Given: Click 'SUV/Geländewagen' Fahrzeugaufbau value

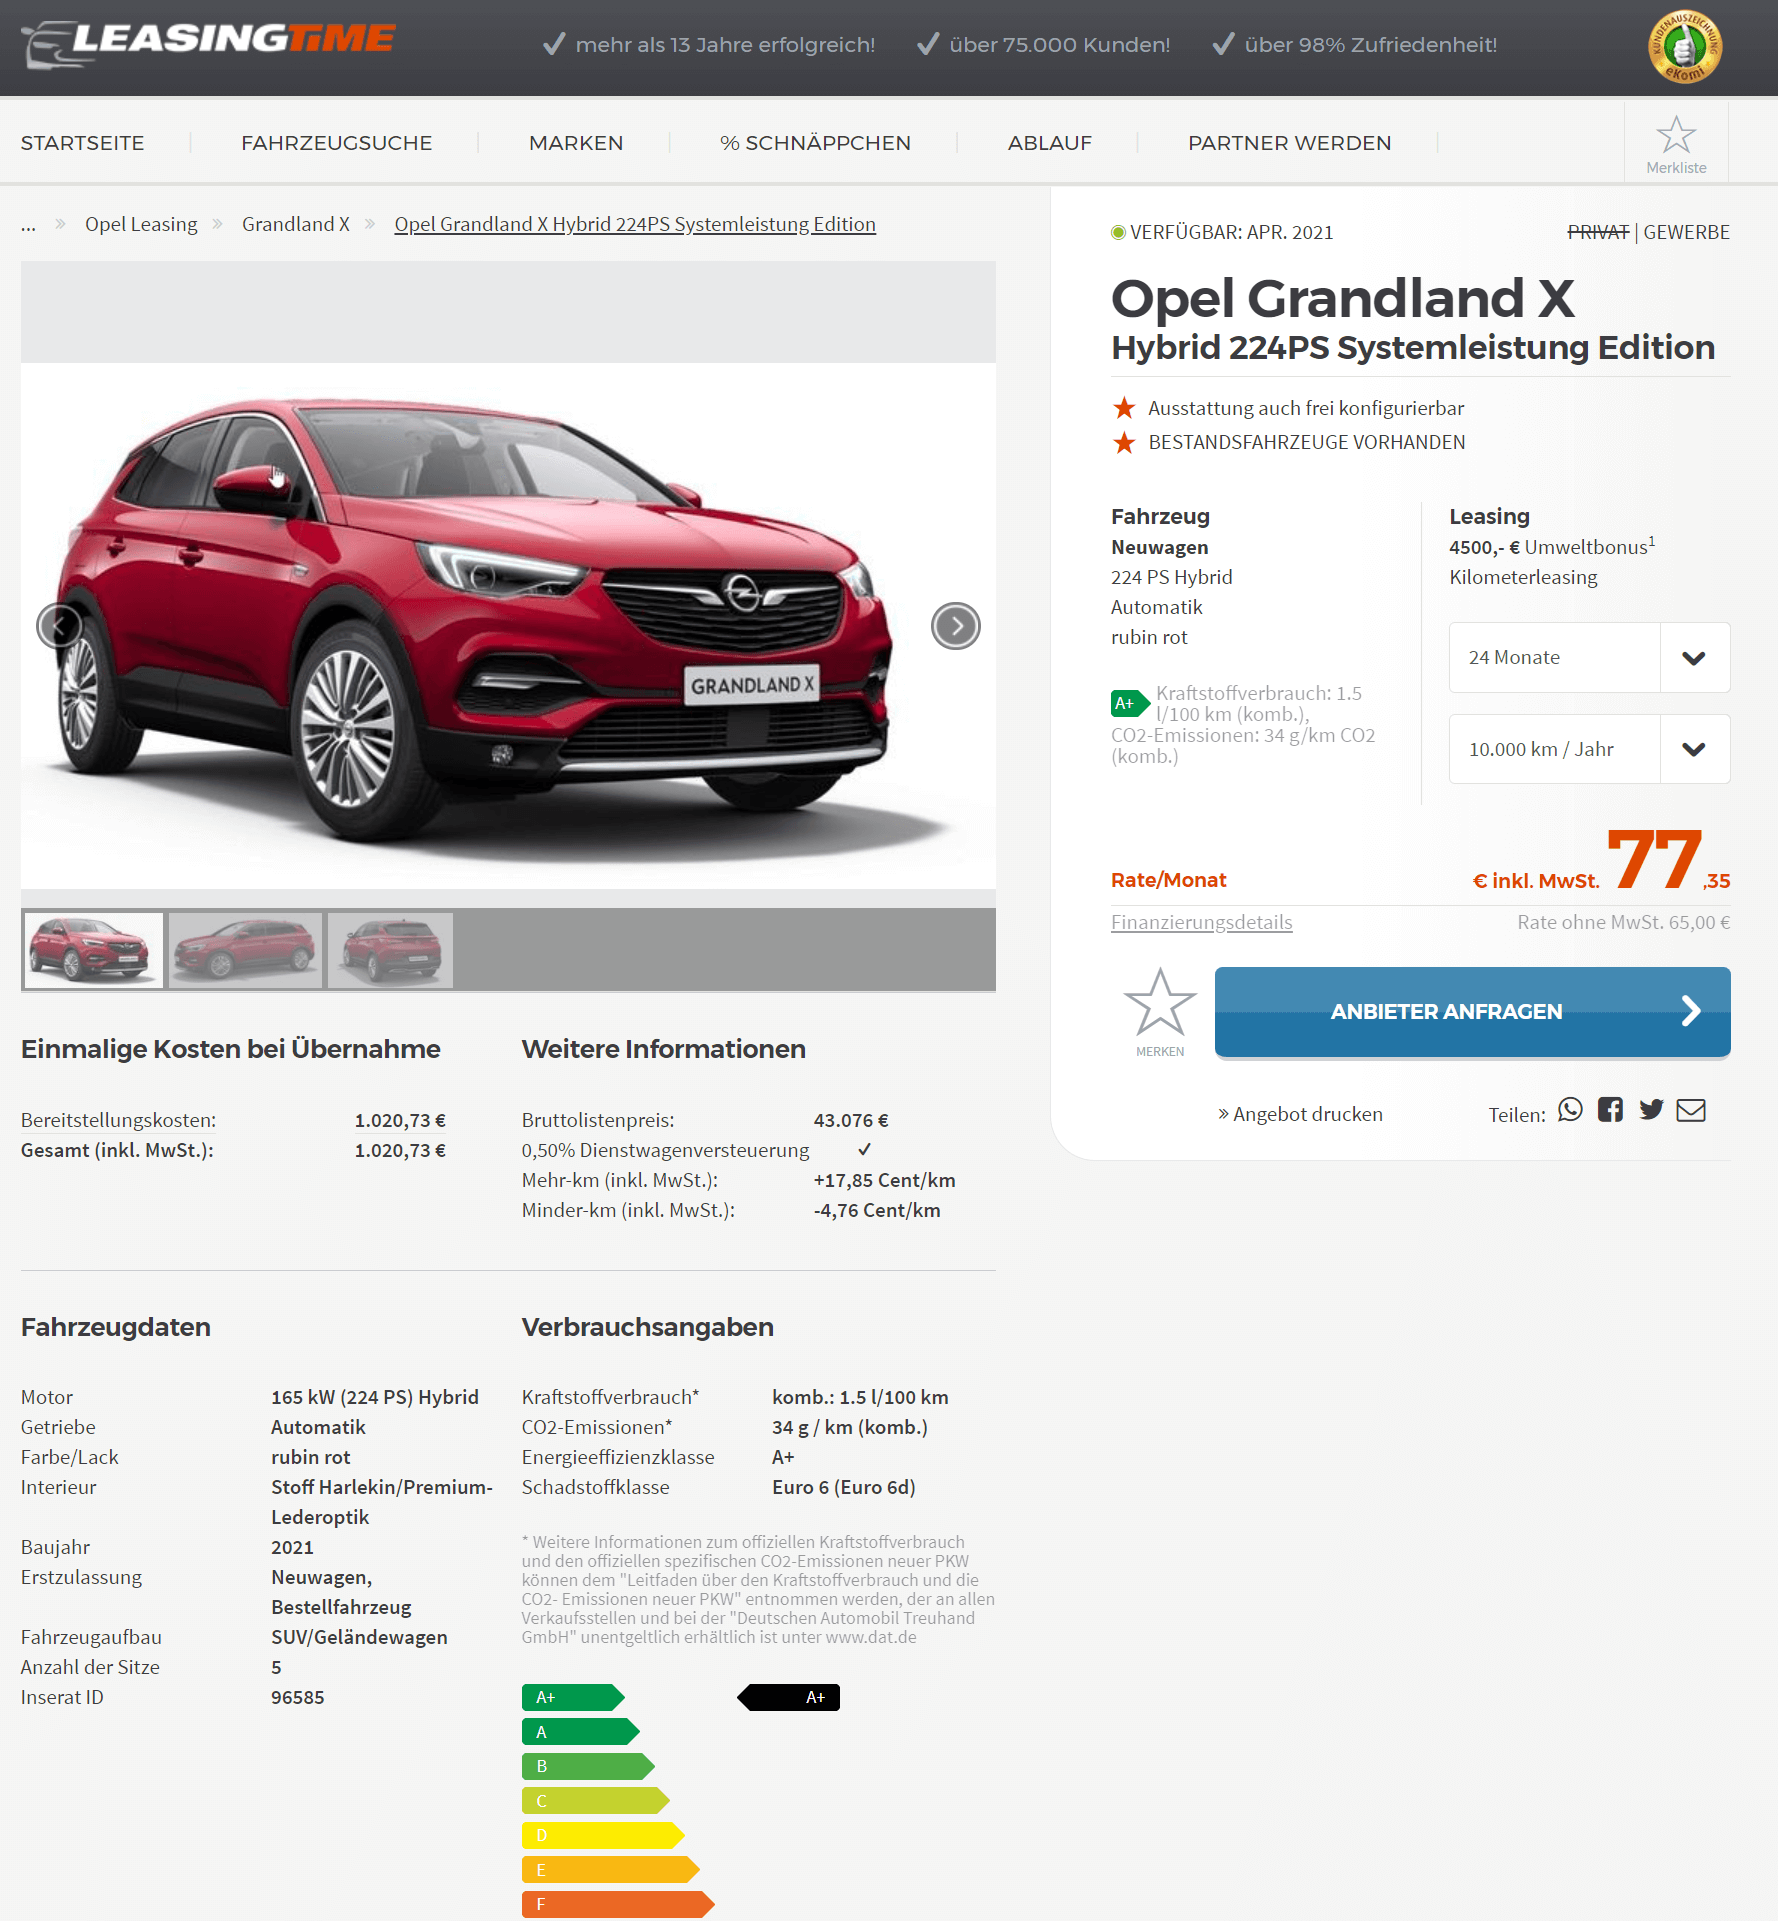Looking at the screenshot, I should click(x=359, y=1637).
